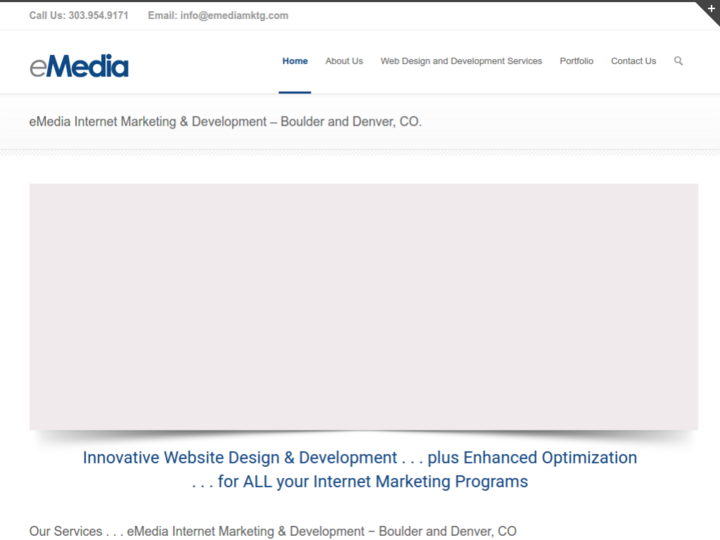Screen dimensions: 720x540
Task: Click the 'for ALL your Internet Marketing Programs' line
Action: [359, 482]
